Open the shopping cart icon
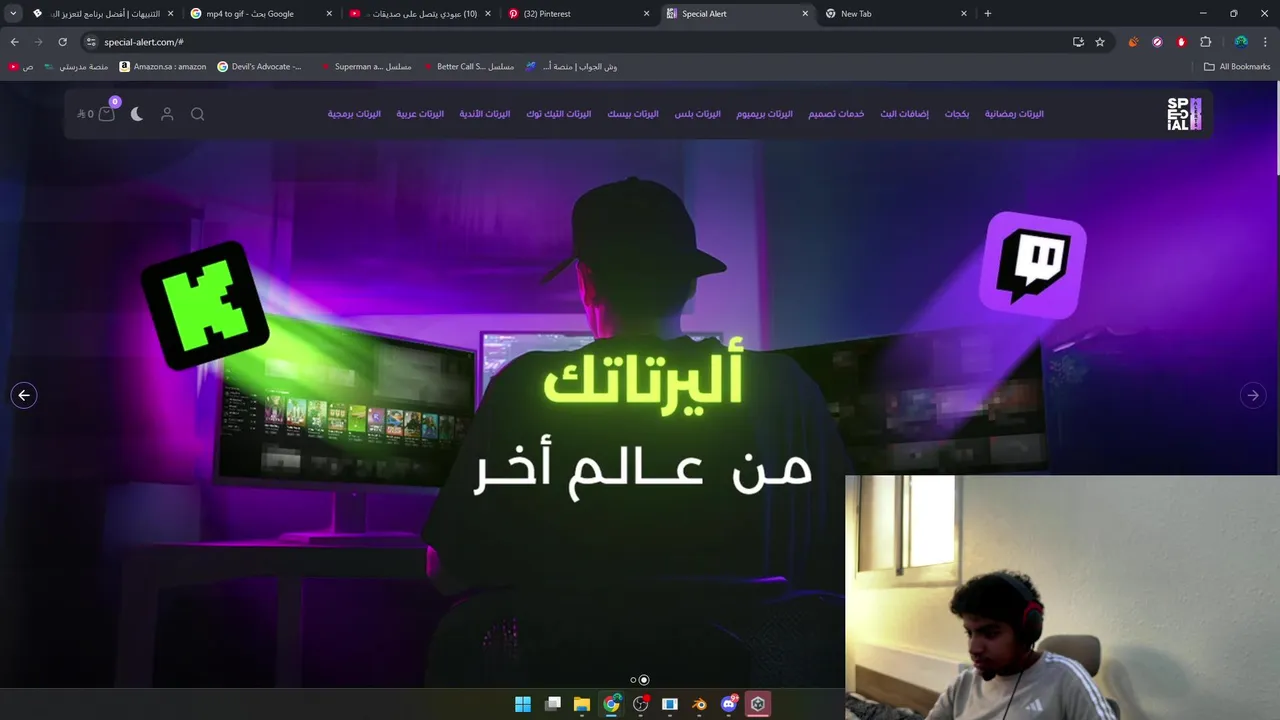The image size is (1280, 720). pos(107,113)
